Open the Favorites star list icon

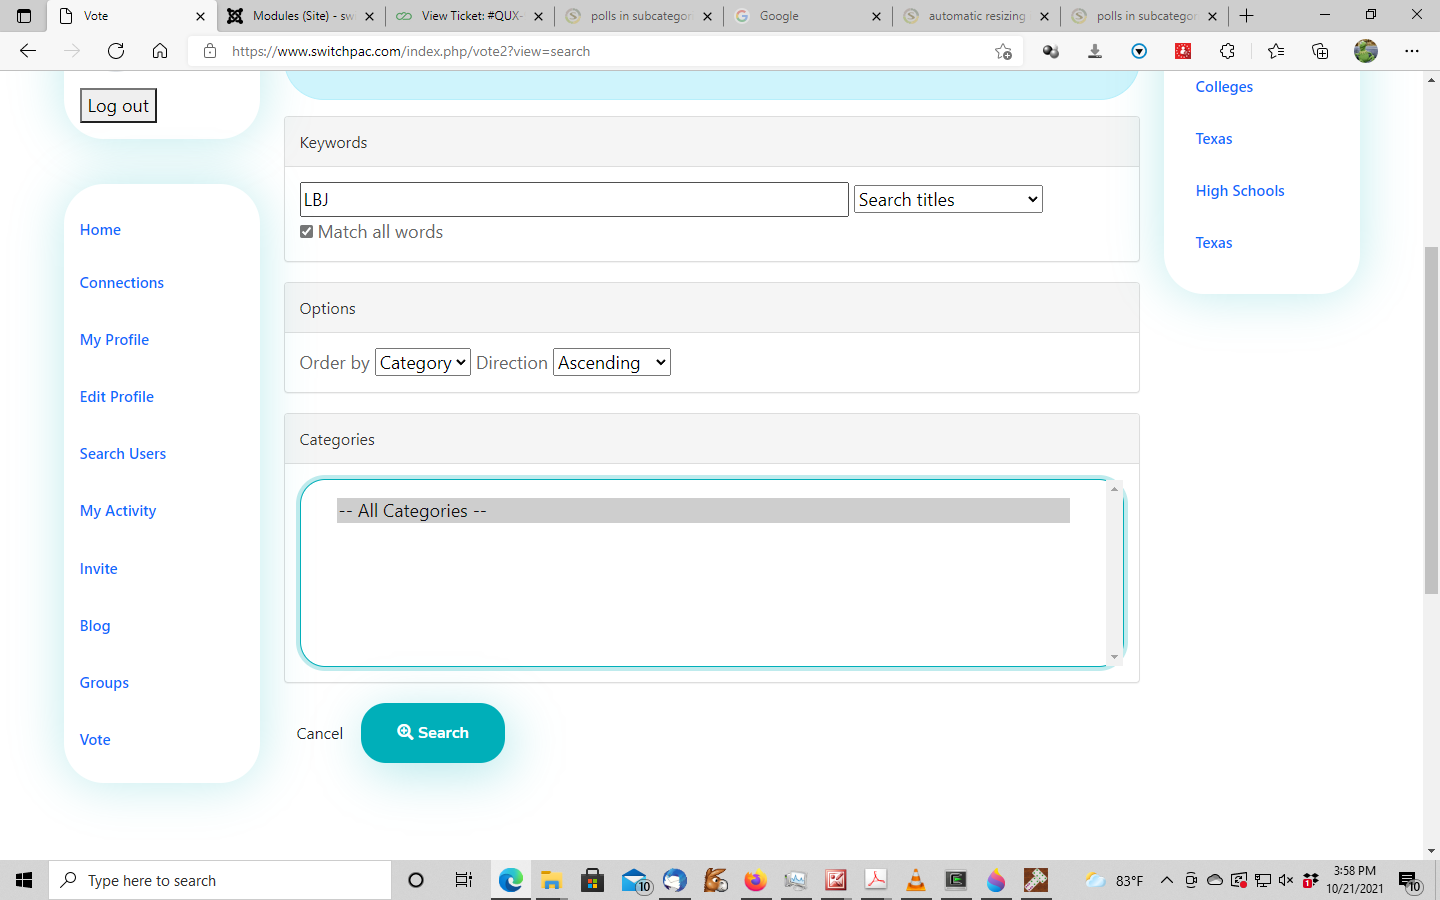point(1276,51)
